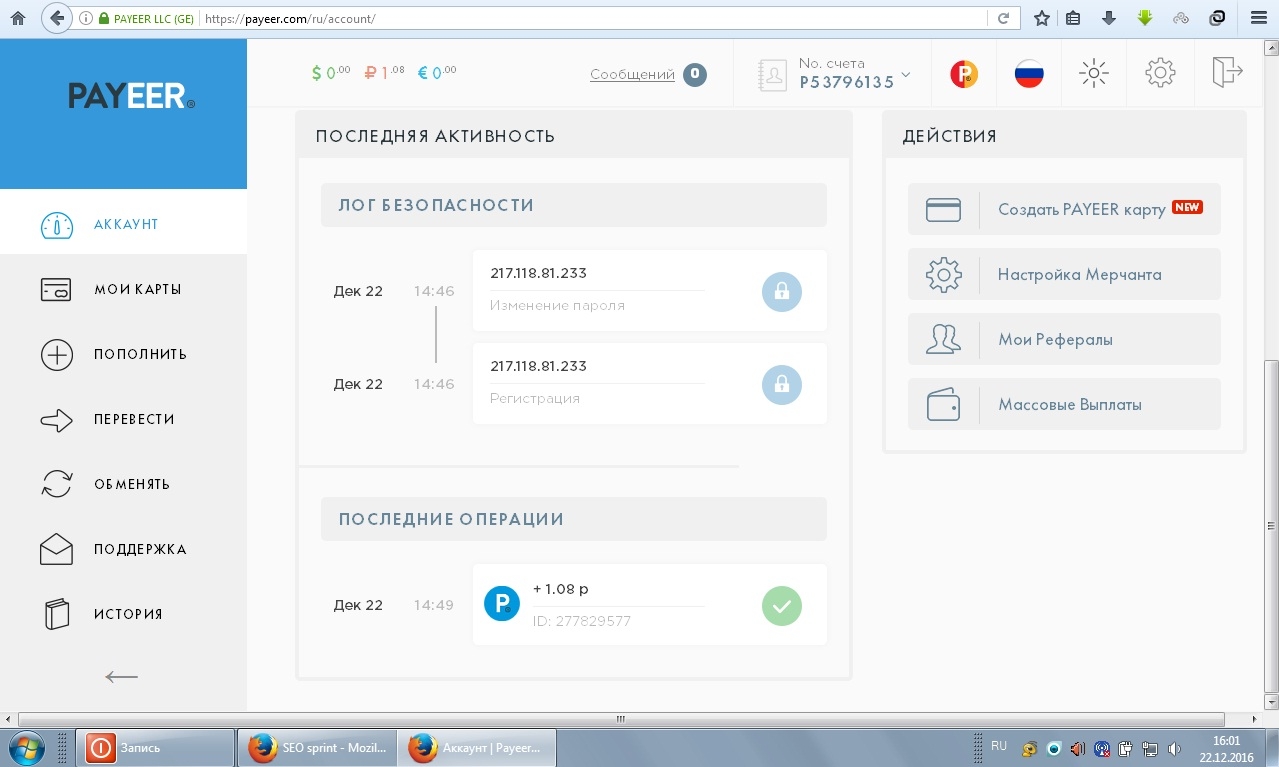Click the URL address field
The height and width of the screenshot is (767, 1279).
coord(594,19)
